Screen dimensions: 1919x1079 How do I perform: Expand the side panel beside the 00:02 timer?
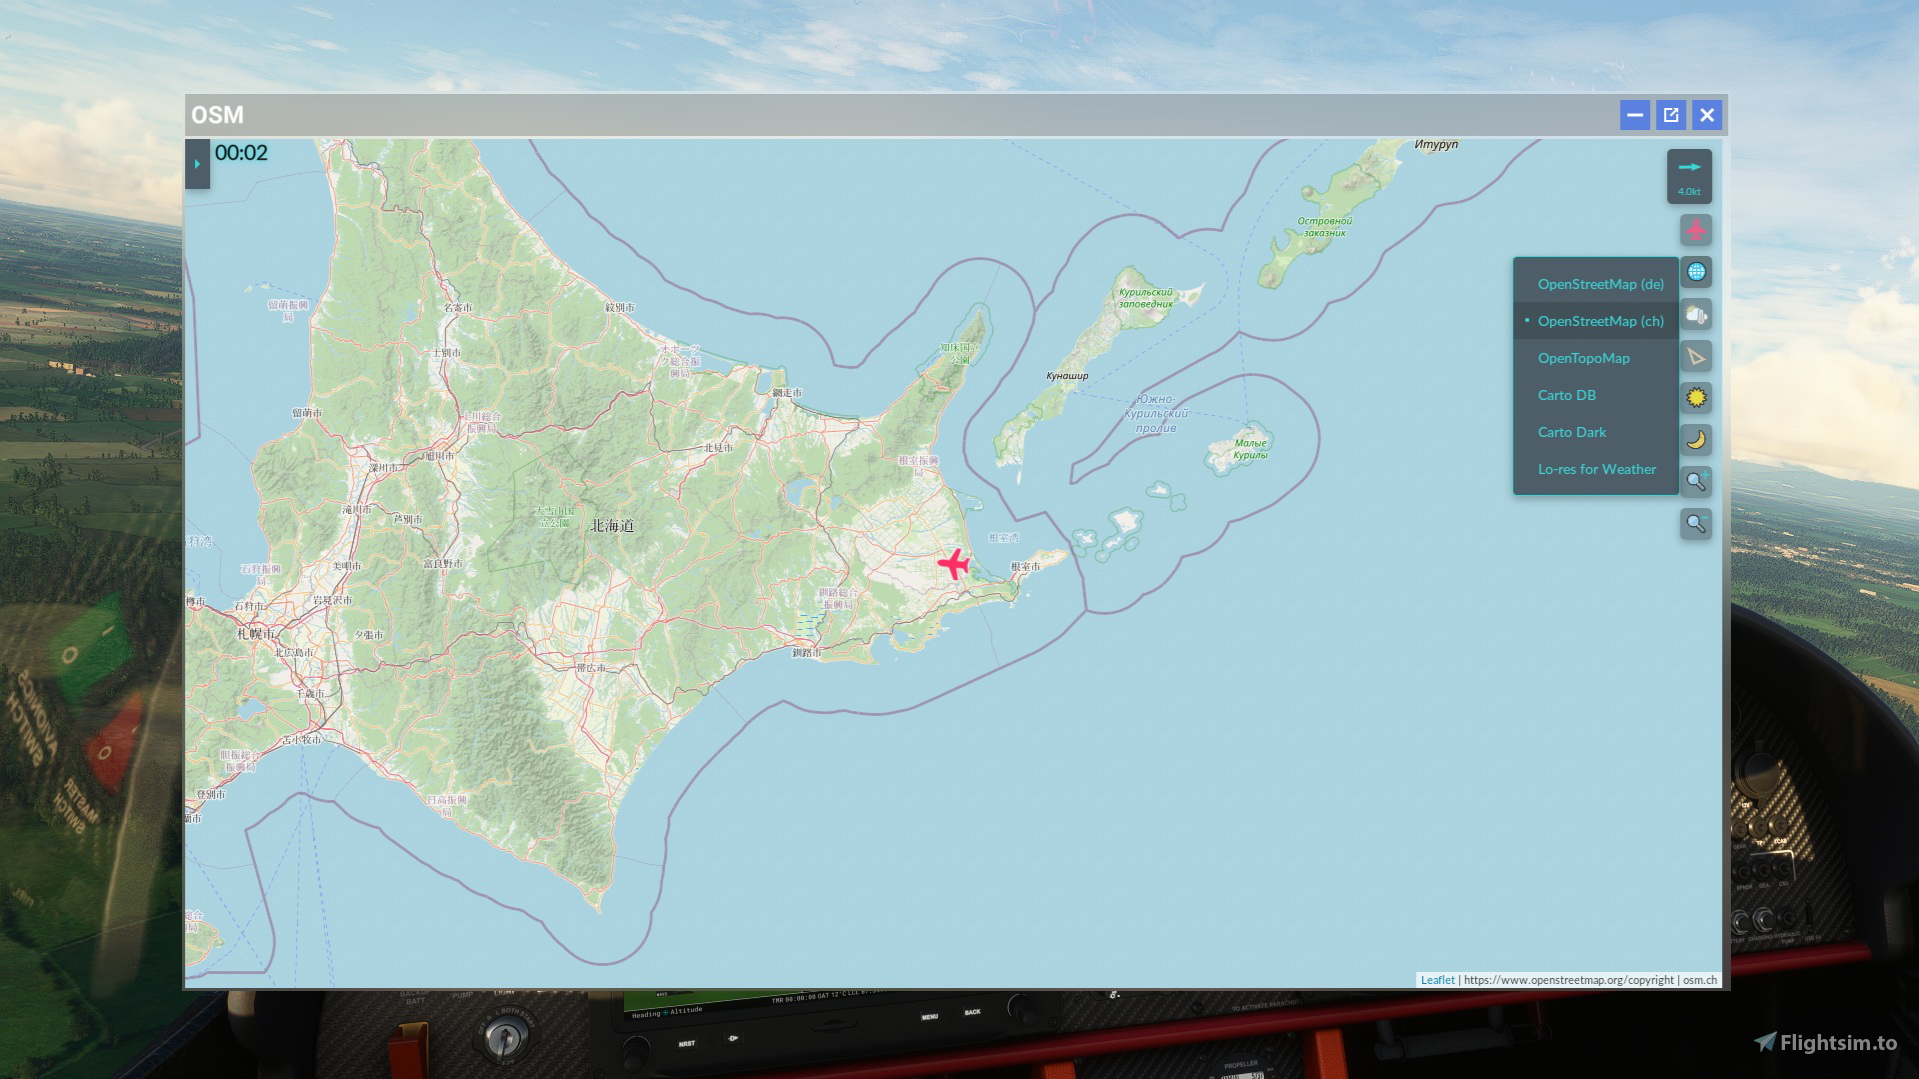coord(197,163)
